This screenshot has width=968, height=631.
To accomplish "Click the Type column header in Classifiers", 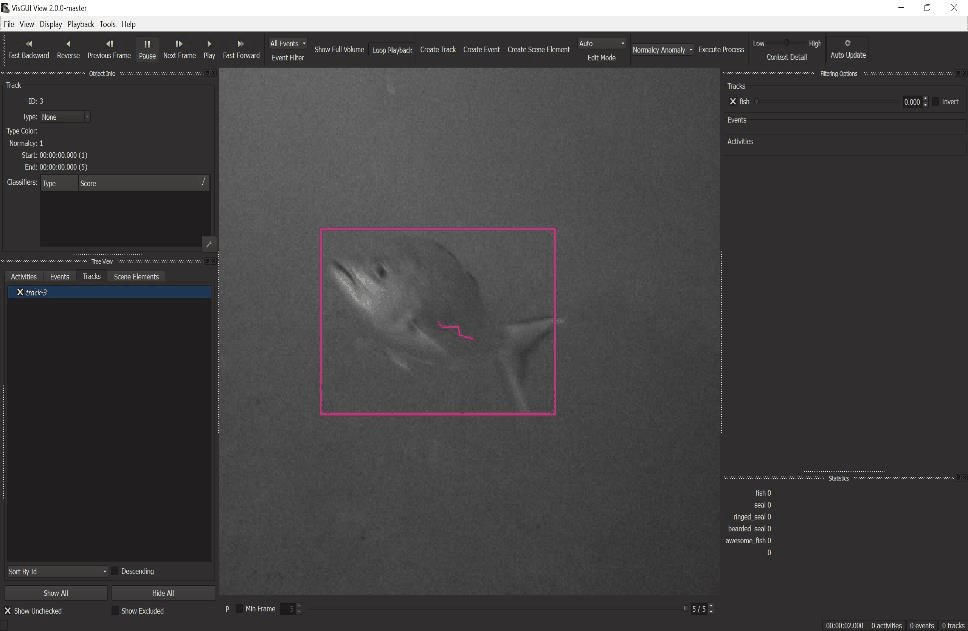I will (x=59, y=183).
